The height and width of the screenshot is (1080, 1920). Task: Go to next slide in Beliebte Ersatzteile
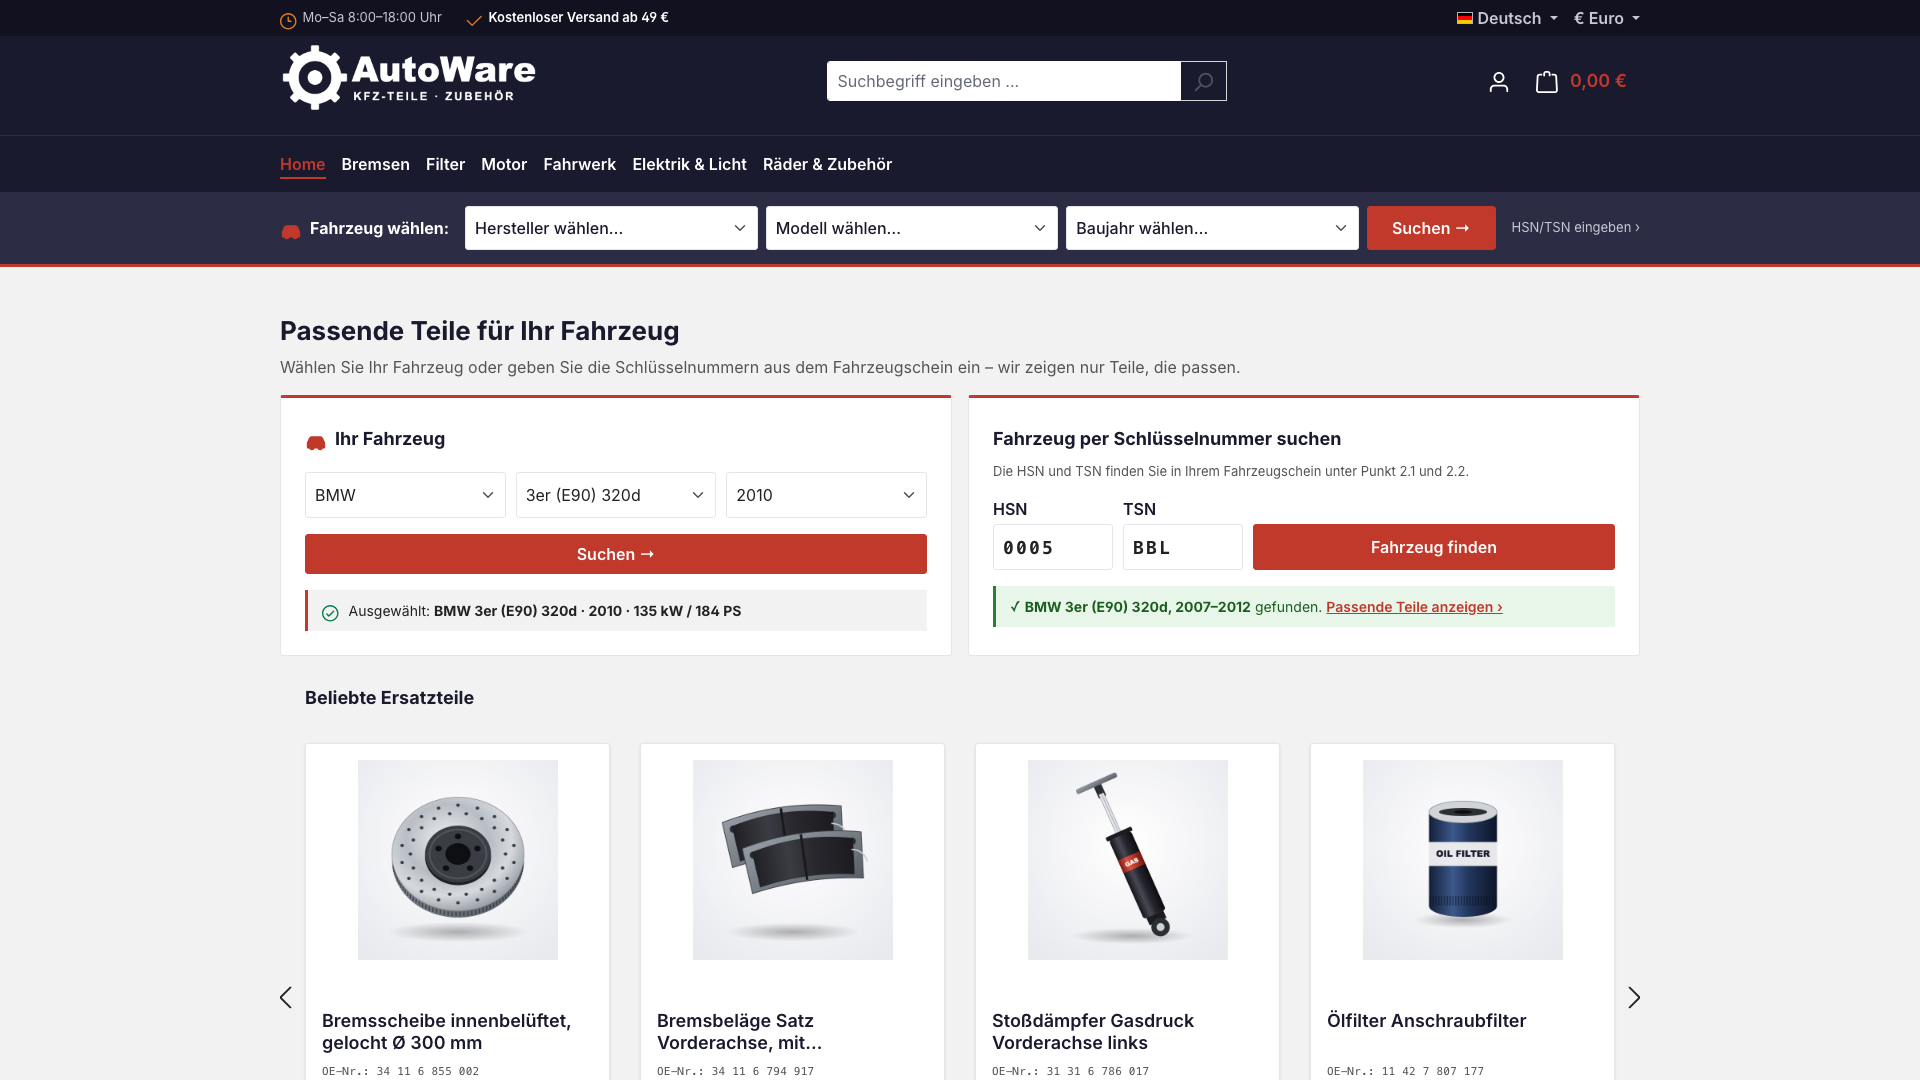click(x=1634, y=997)
